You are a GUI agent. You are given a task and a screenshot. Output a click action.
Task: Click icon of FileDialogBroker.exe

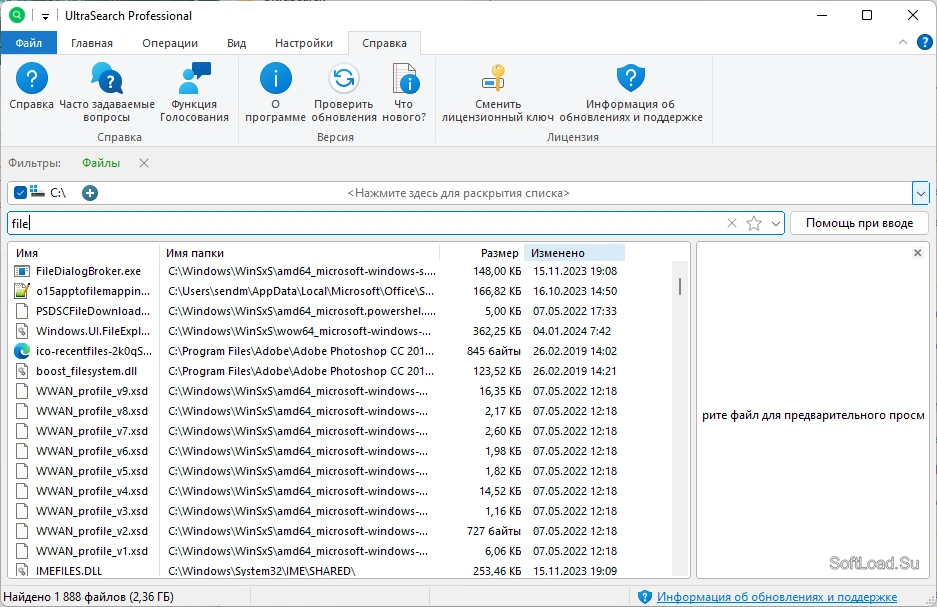[x=22, y=271]
